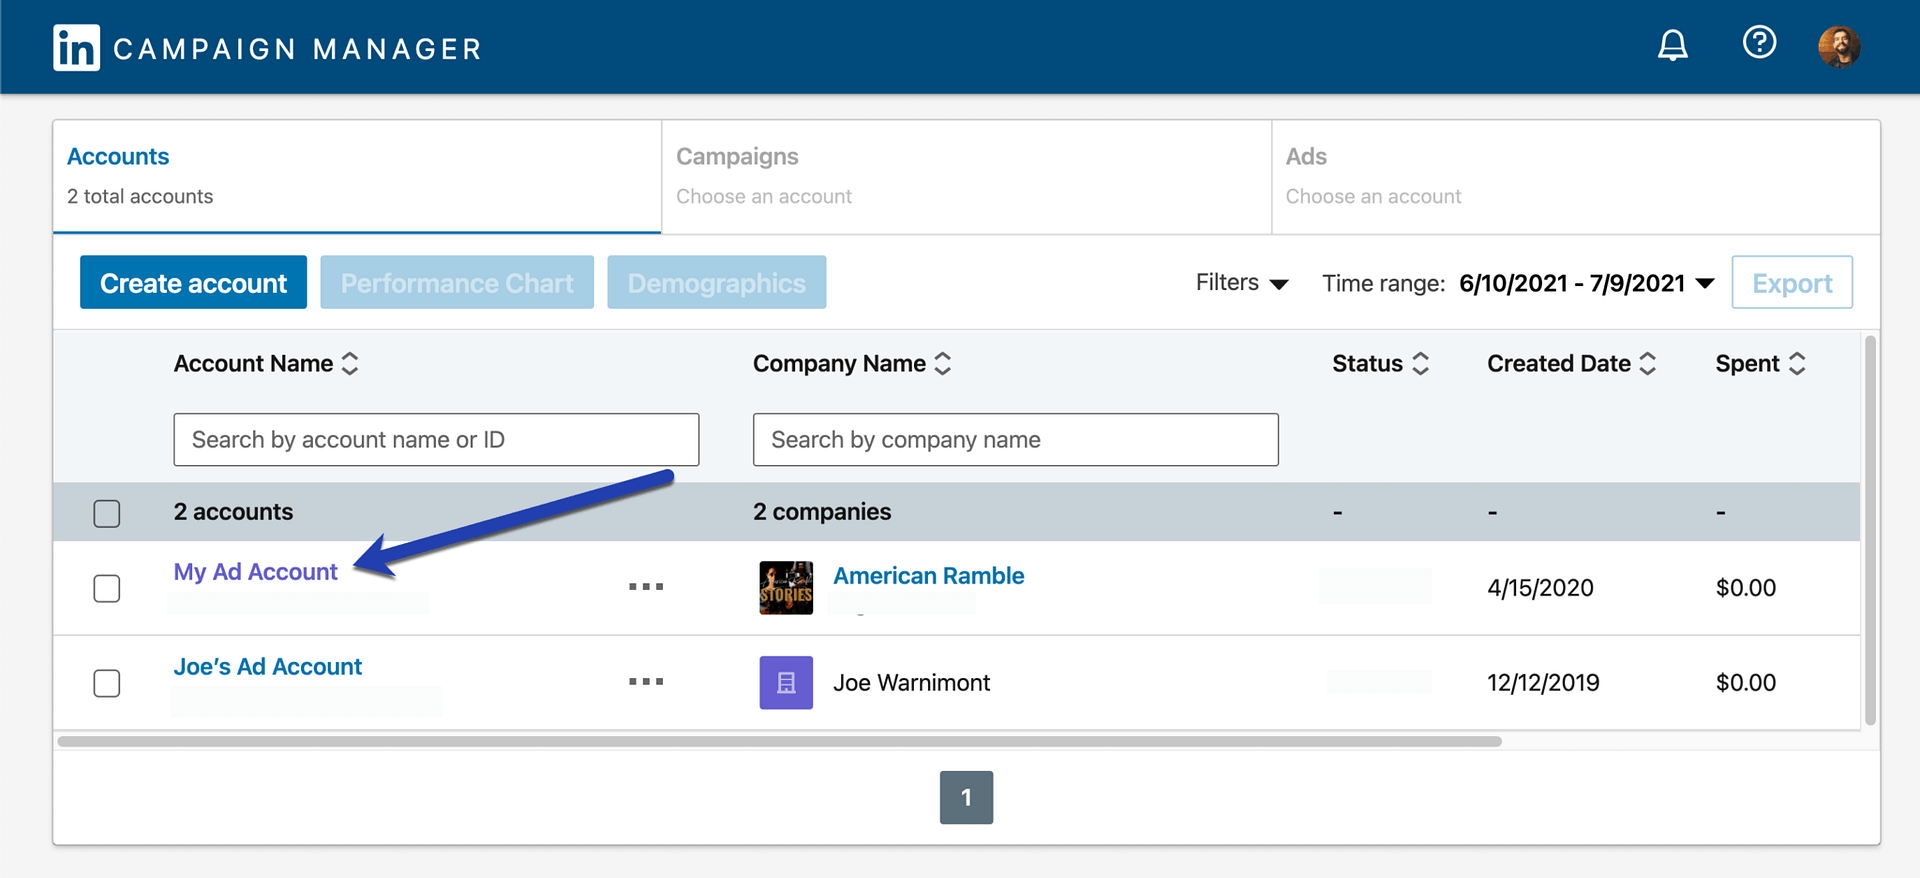Click the Performance Chart button
Viewport: 1920px width, 878px height.
[x=457, y=283]
